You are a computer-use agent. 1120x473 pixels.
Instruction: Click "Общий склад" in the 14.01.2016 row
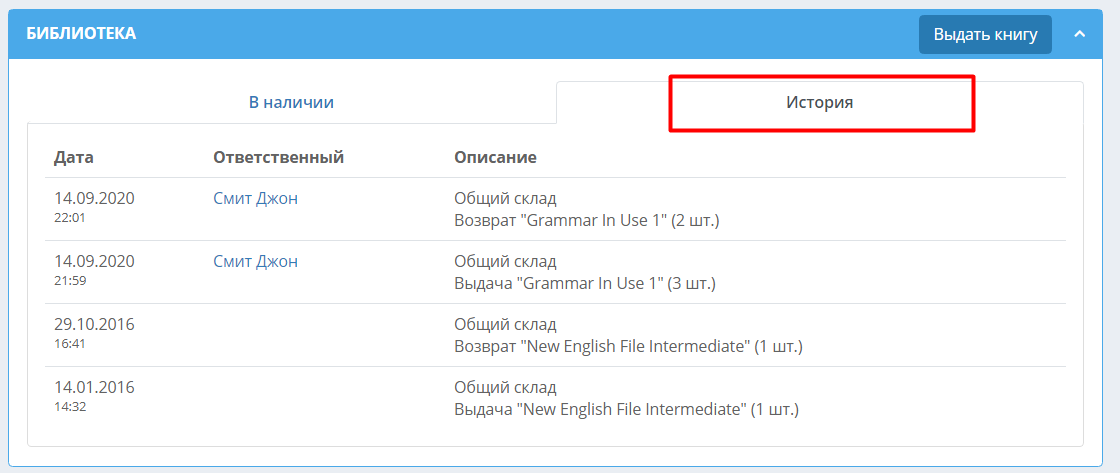[505, 387]
